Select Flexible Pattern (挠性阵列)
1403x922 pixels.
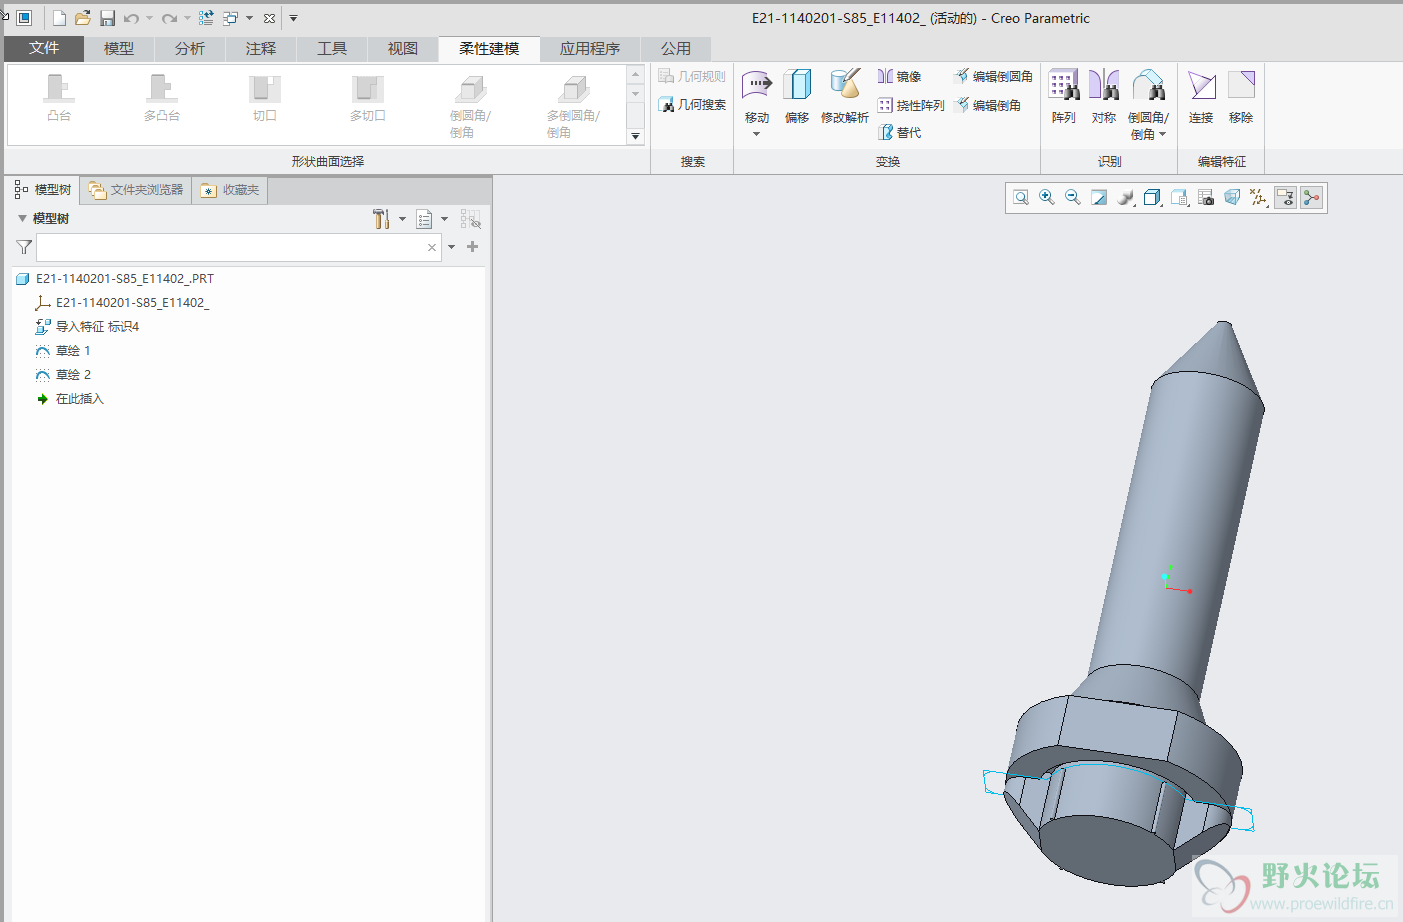(x=911, y=105)
